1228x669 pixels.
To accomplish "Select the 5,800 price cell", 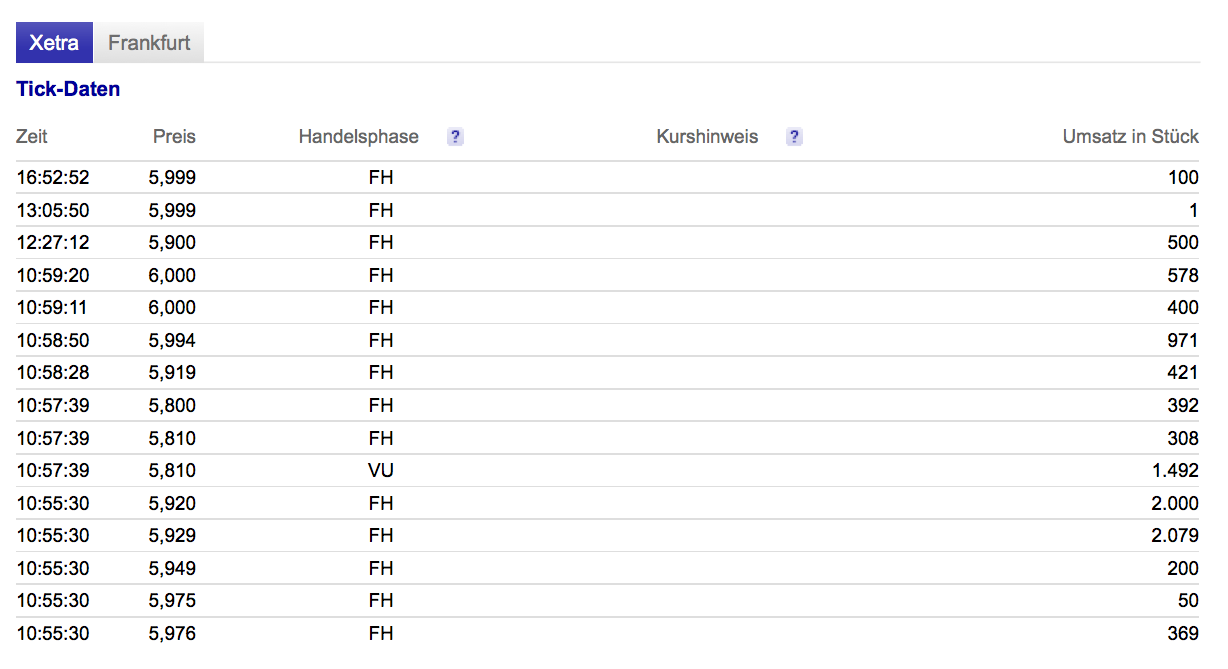I will pyautogui.click(x=172, y=405).
